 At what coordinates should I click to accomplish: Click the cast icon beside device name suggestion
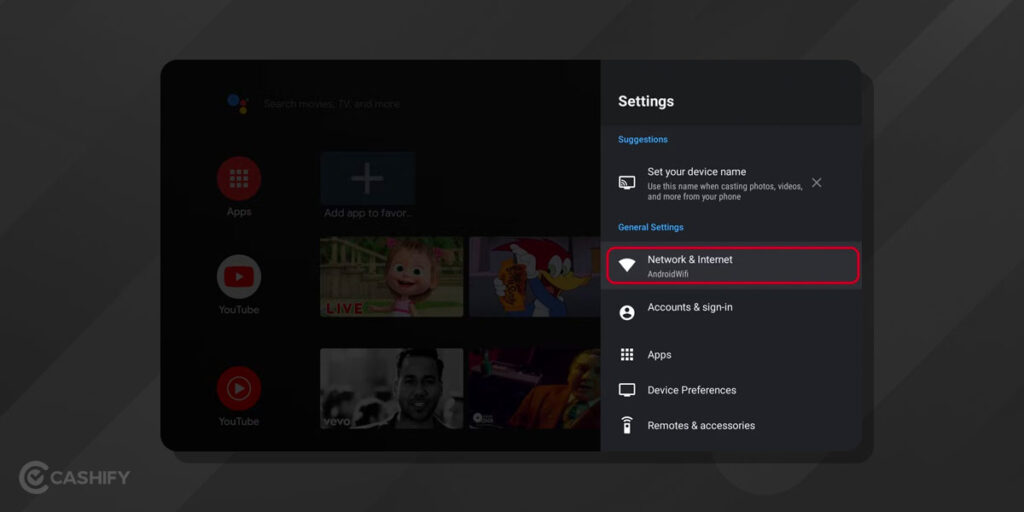[627, 182]
